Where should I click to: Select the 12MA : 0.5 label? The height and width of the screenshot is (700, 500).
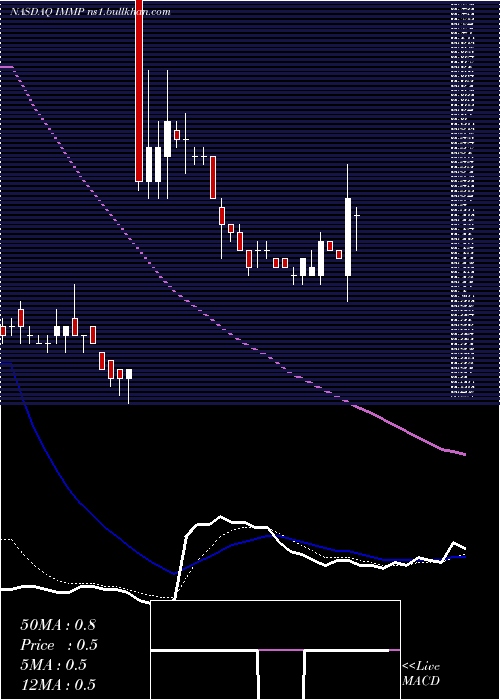tap(58, 684)
